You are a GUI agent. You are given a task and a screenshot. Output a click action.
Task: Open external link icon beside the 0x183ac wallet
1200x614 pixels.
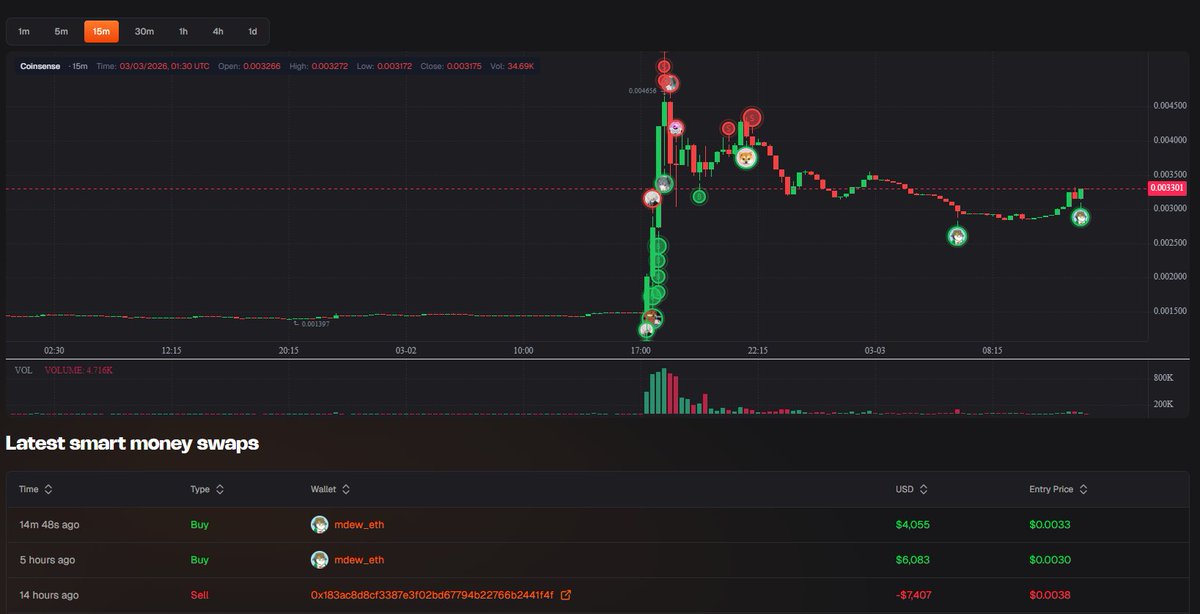pos(566,595)
